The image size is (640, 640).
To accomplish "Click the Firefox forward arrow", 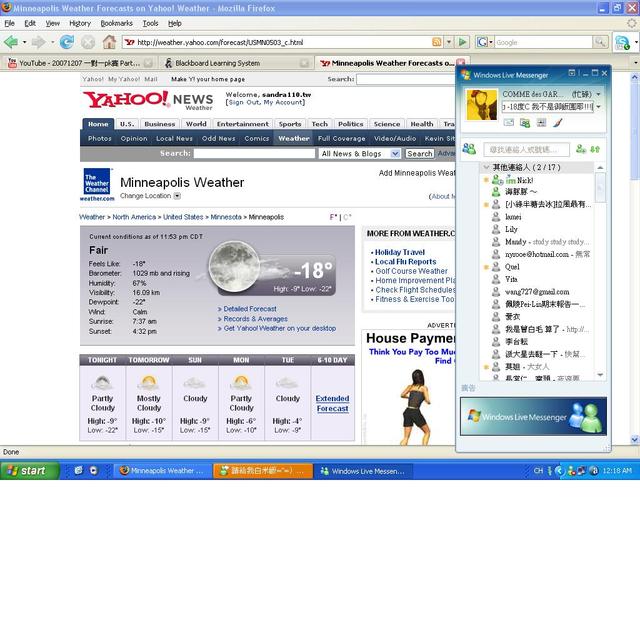I will click(38, 42).
